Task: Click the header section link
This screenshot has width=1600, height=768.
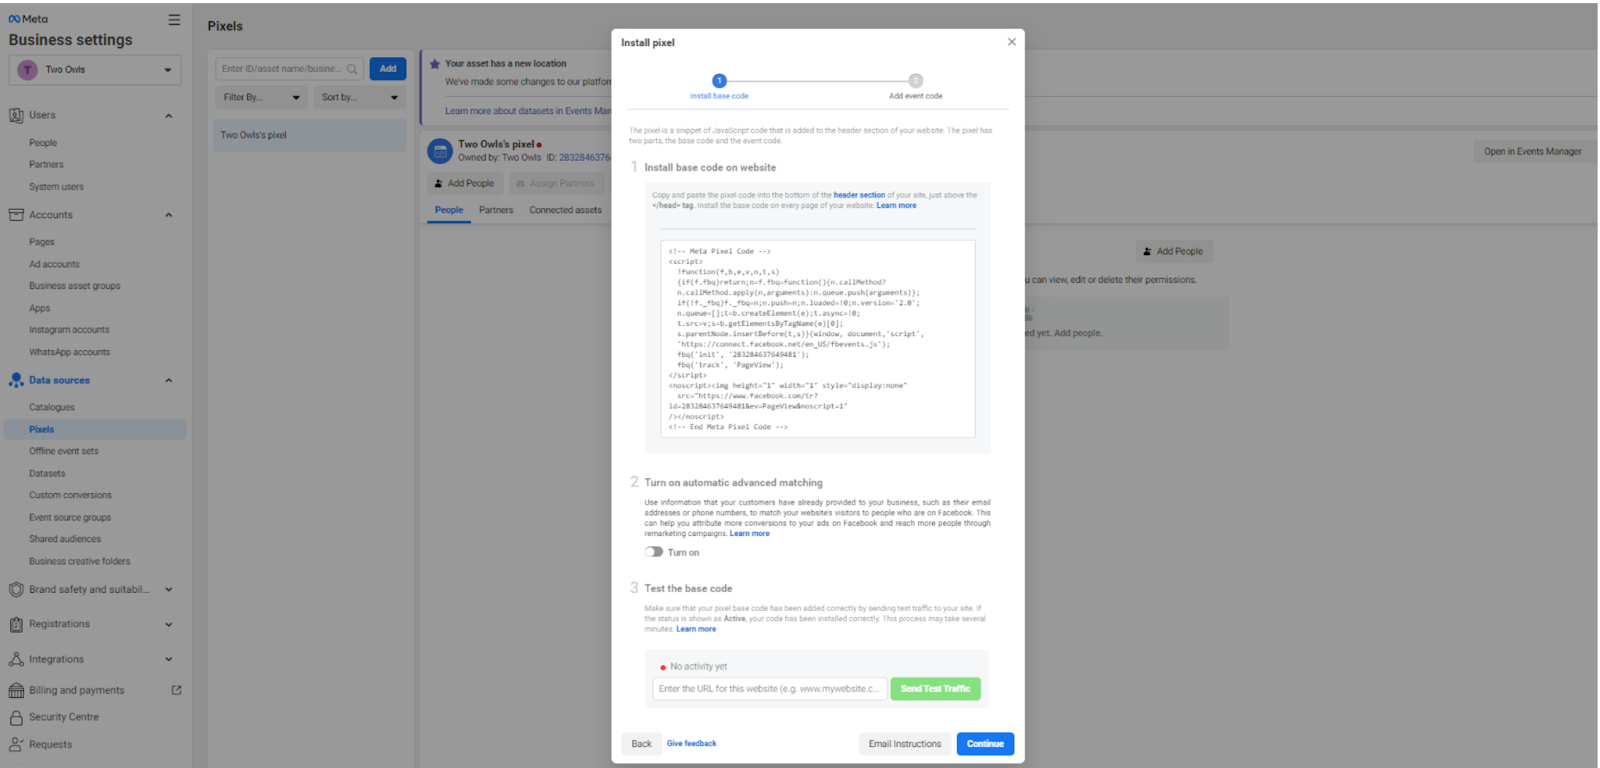Action: pyautogui.click(x=859, y=196)
